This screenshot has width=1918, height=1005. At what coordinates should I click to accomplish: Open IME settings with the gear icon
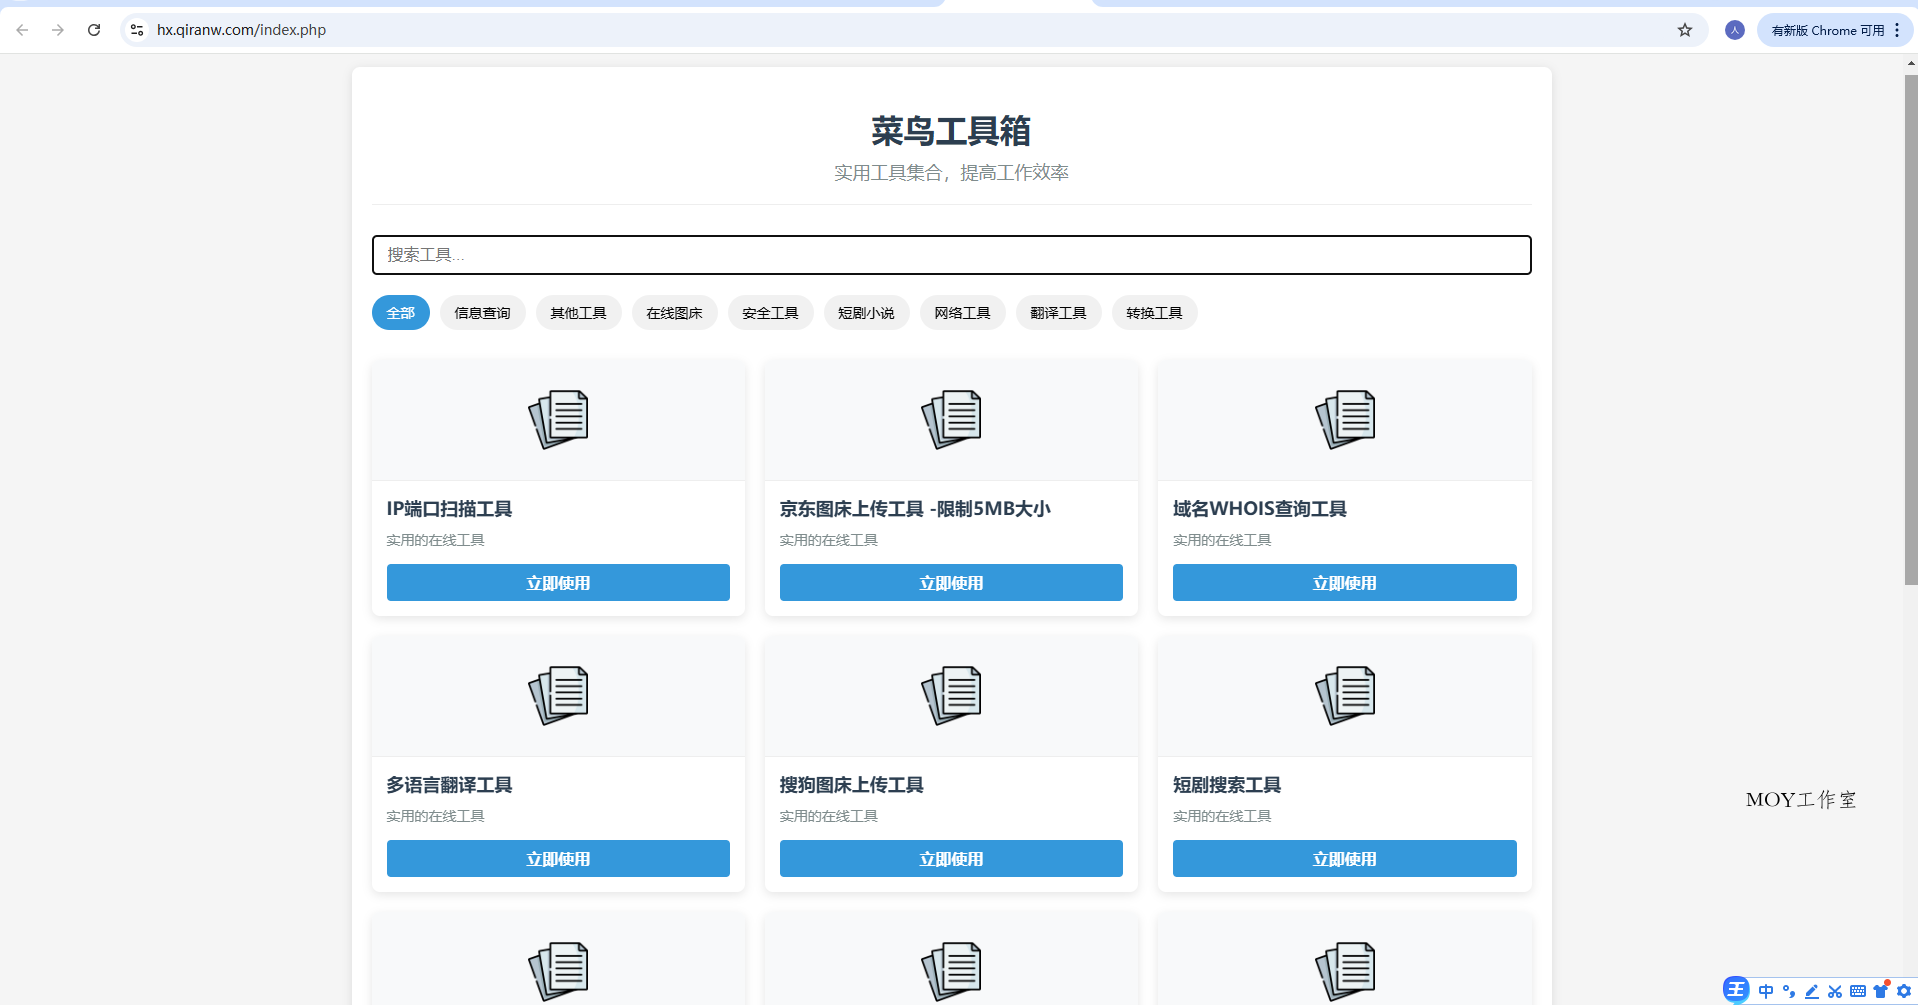point(1902,991)
